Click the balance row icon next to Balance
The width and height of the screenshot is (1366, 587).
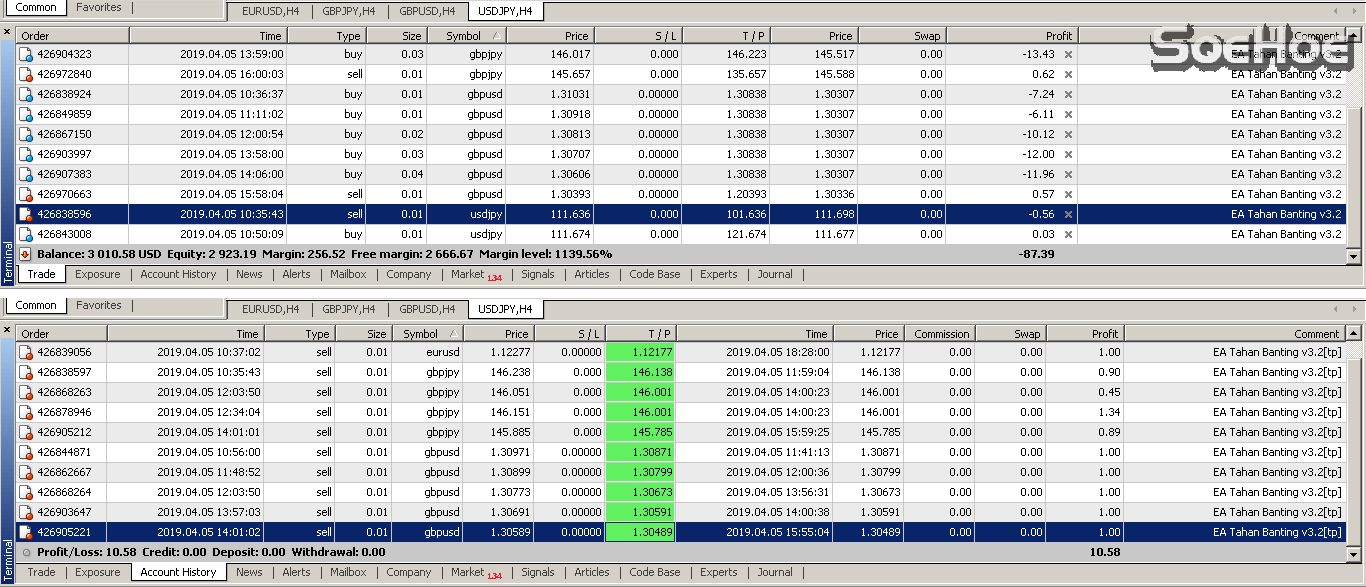(26, 254)
